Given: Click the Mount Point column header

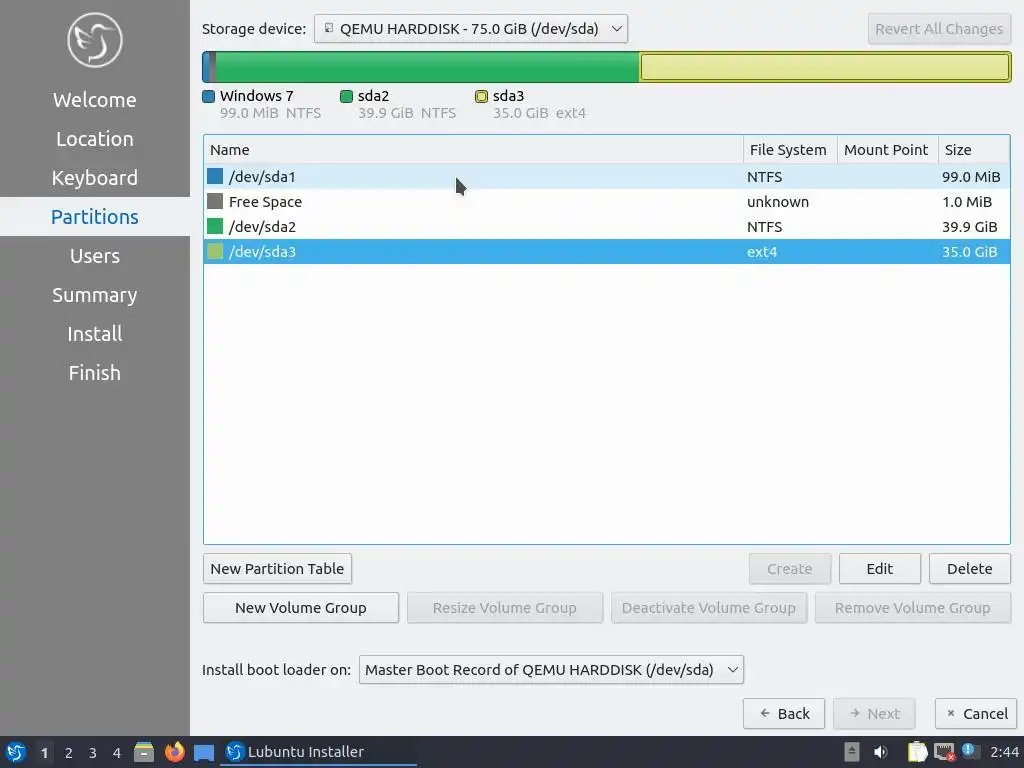Looking at the screenshot, I should tap(887, 150).
